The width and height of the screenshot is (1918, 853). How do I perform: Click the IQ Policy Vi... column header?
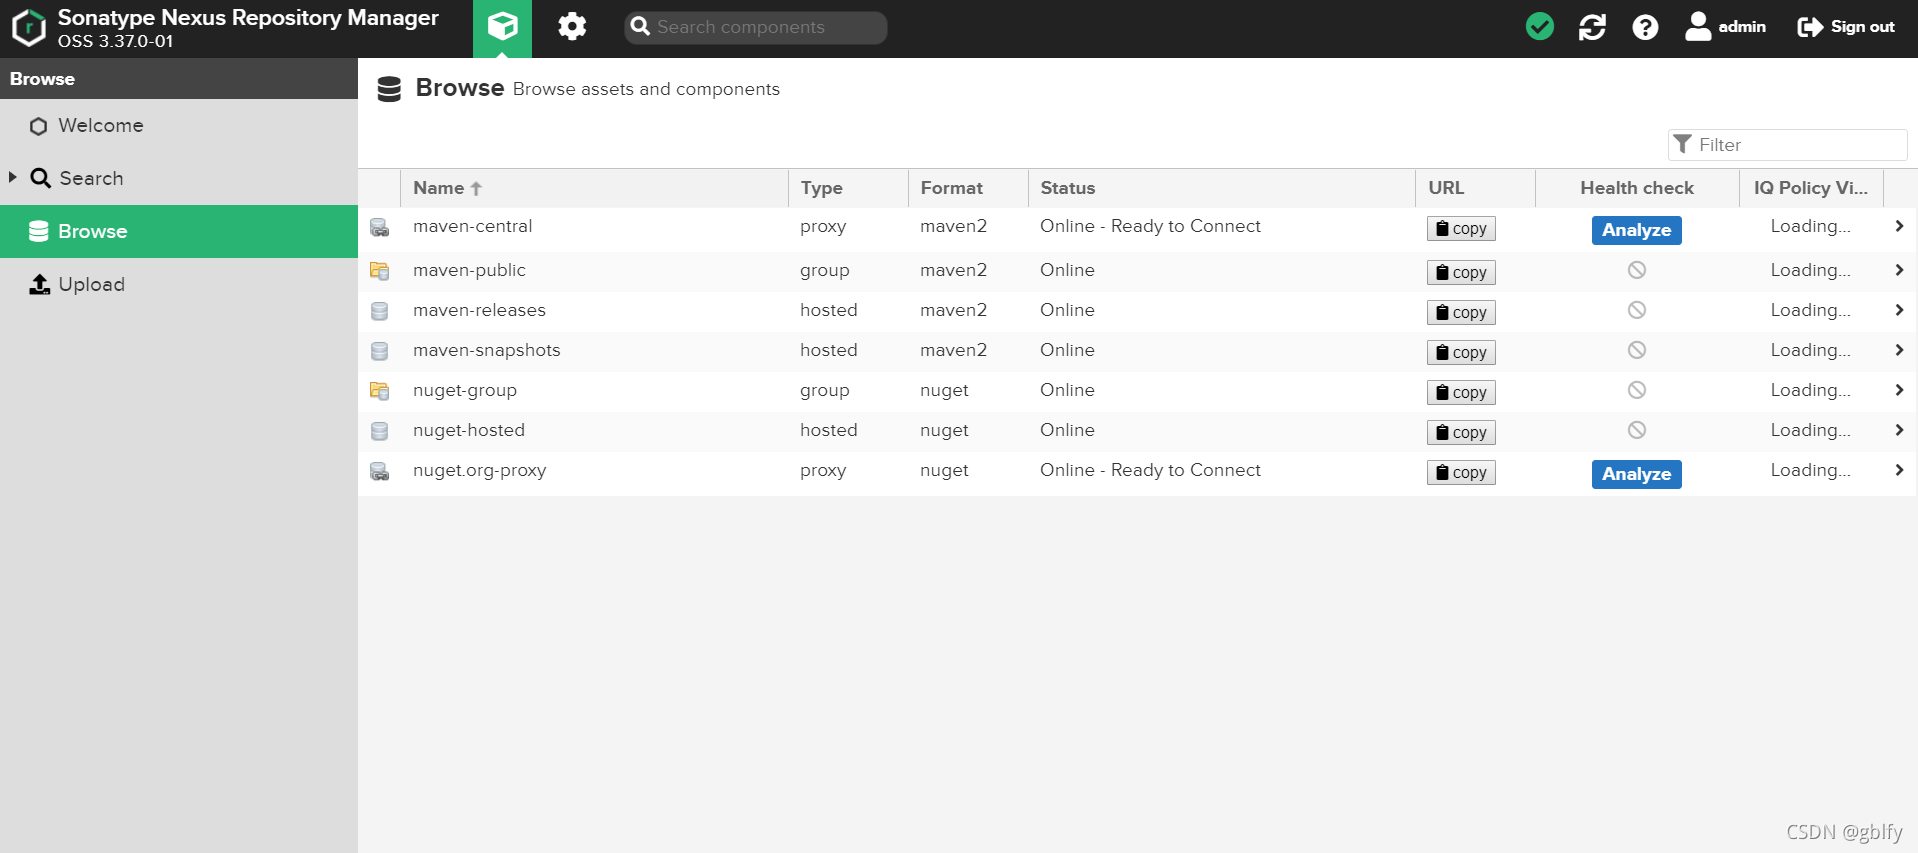pos(1811,188)
